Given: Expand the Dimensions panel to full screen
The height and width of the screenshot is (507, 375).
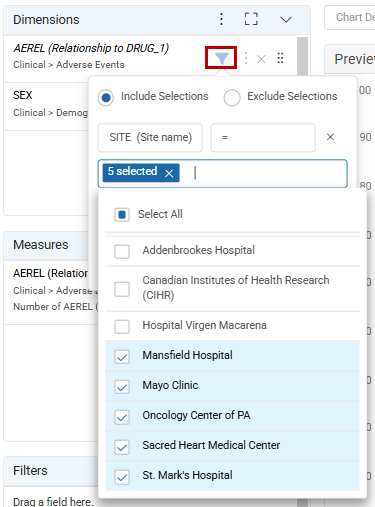Looking at the screenshot, I should (251, 19).
